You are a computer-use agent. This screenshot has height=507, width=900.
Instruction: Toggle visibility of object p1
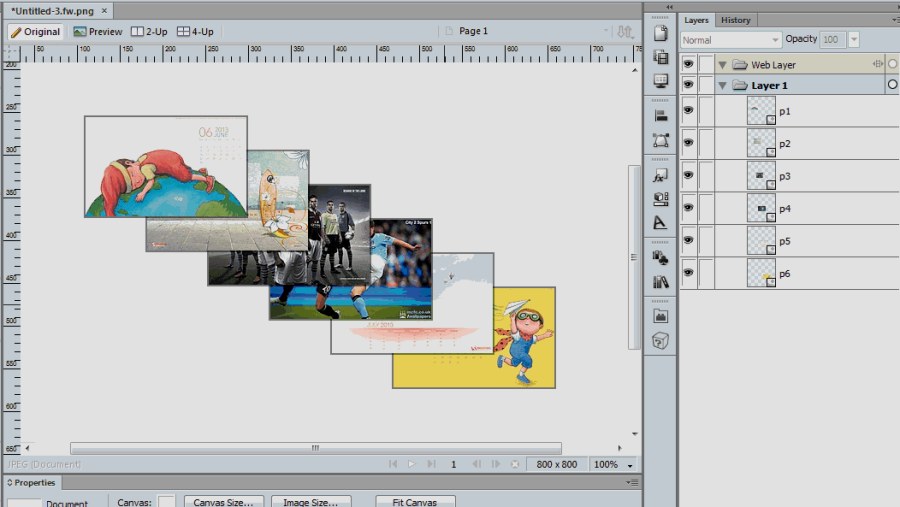[x=688, y=110]
